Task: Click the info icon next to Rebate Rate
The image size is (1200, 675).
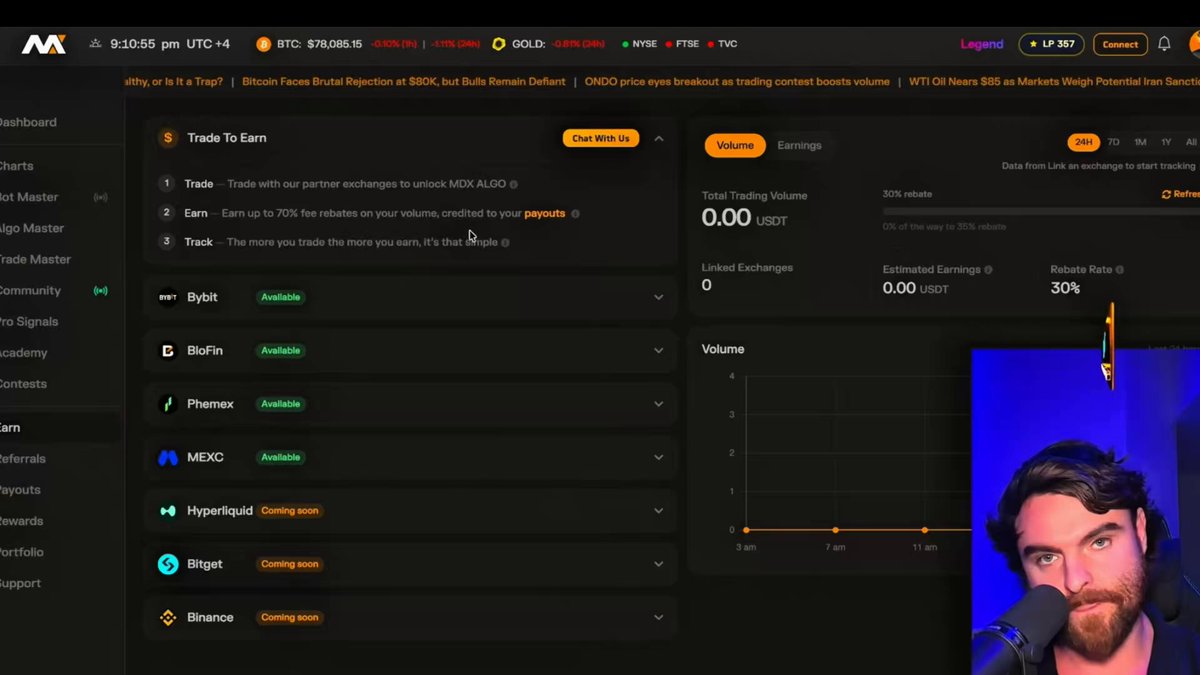Action: tap(1119, 270)
